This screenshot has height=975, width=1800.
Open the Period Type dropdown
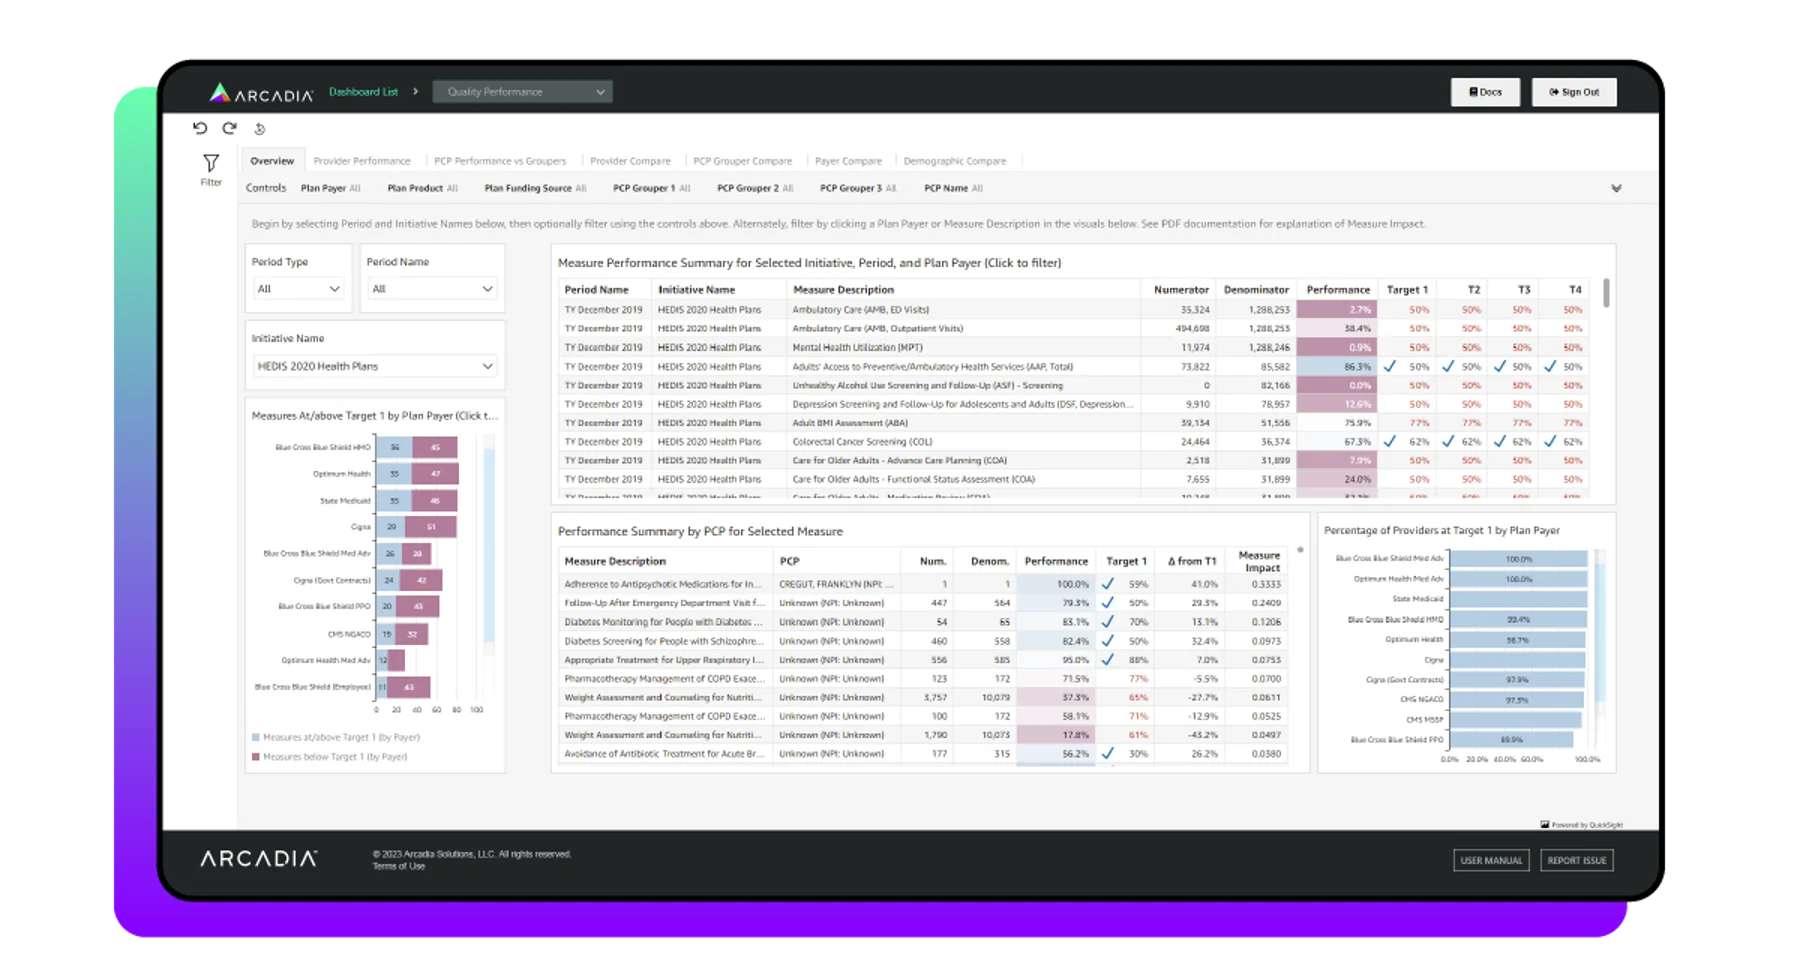(298, 289)
